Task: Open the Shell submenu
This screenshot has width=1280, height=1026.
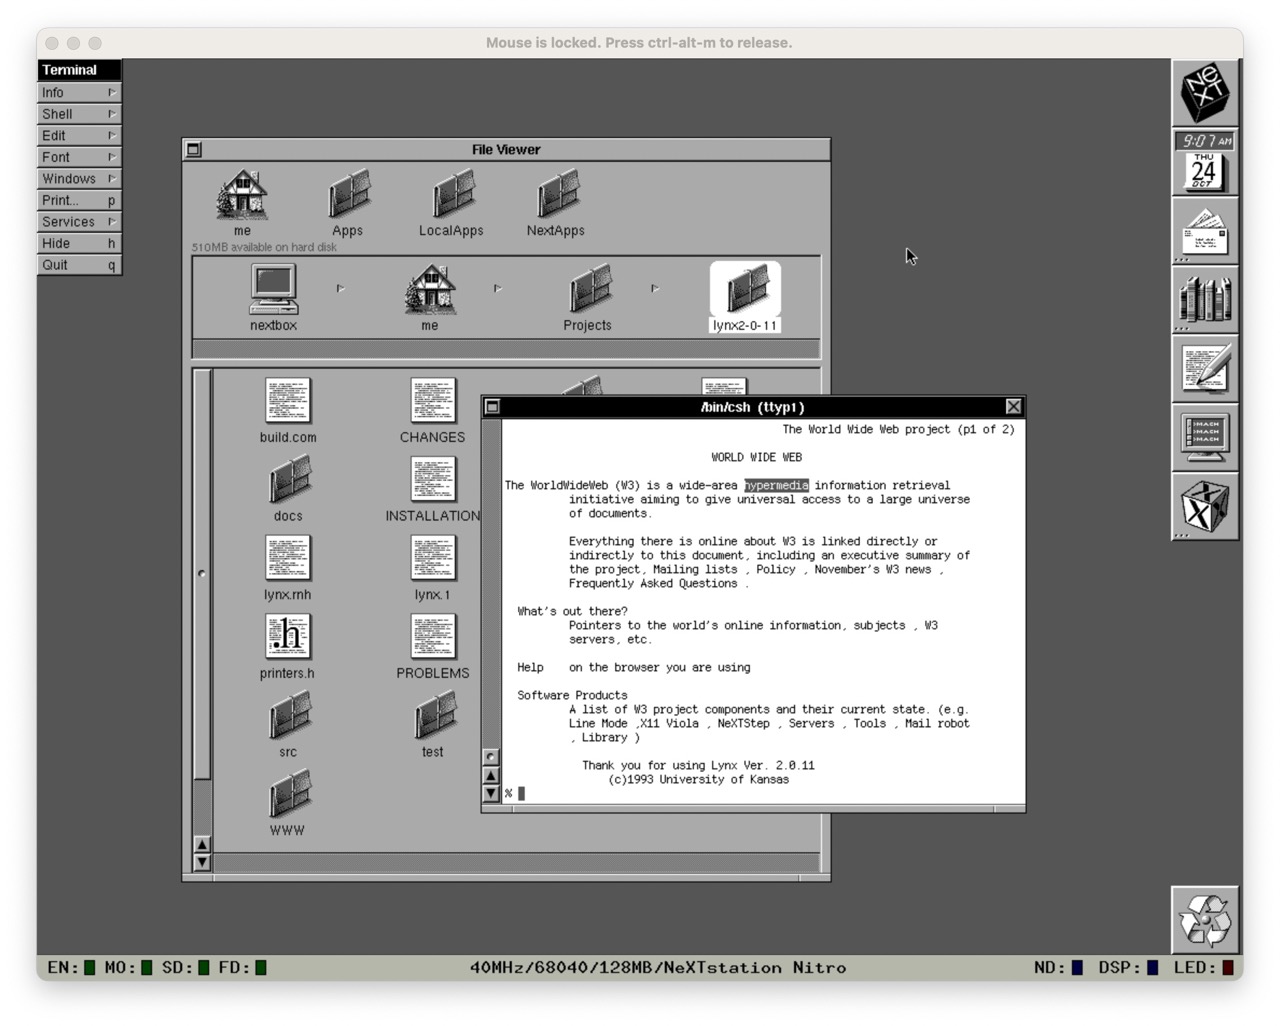Action: (79, 114)
